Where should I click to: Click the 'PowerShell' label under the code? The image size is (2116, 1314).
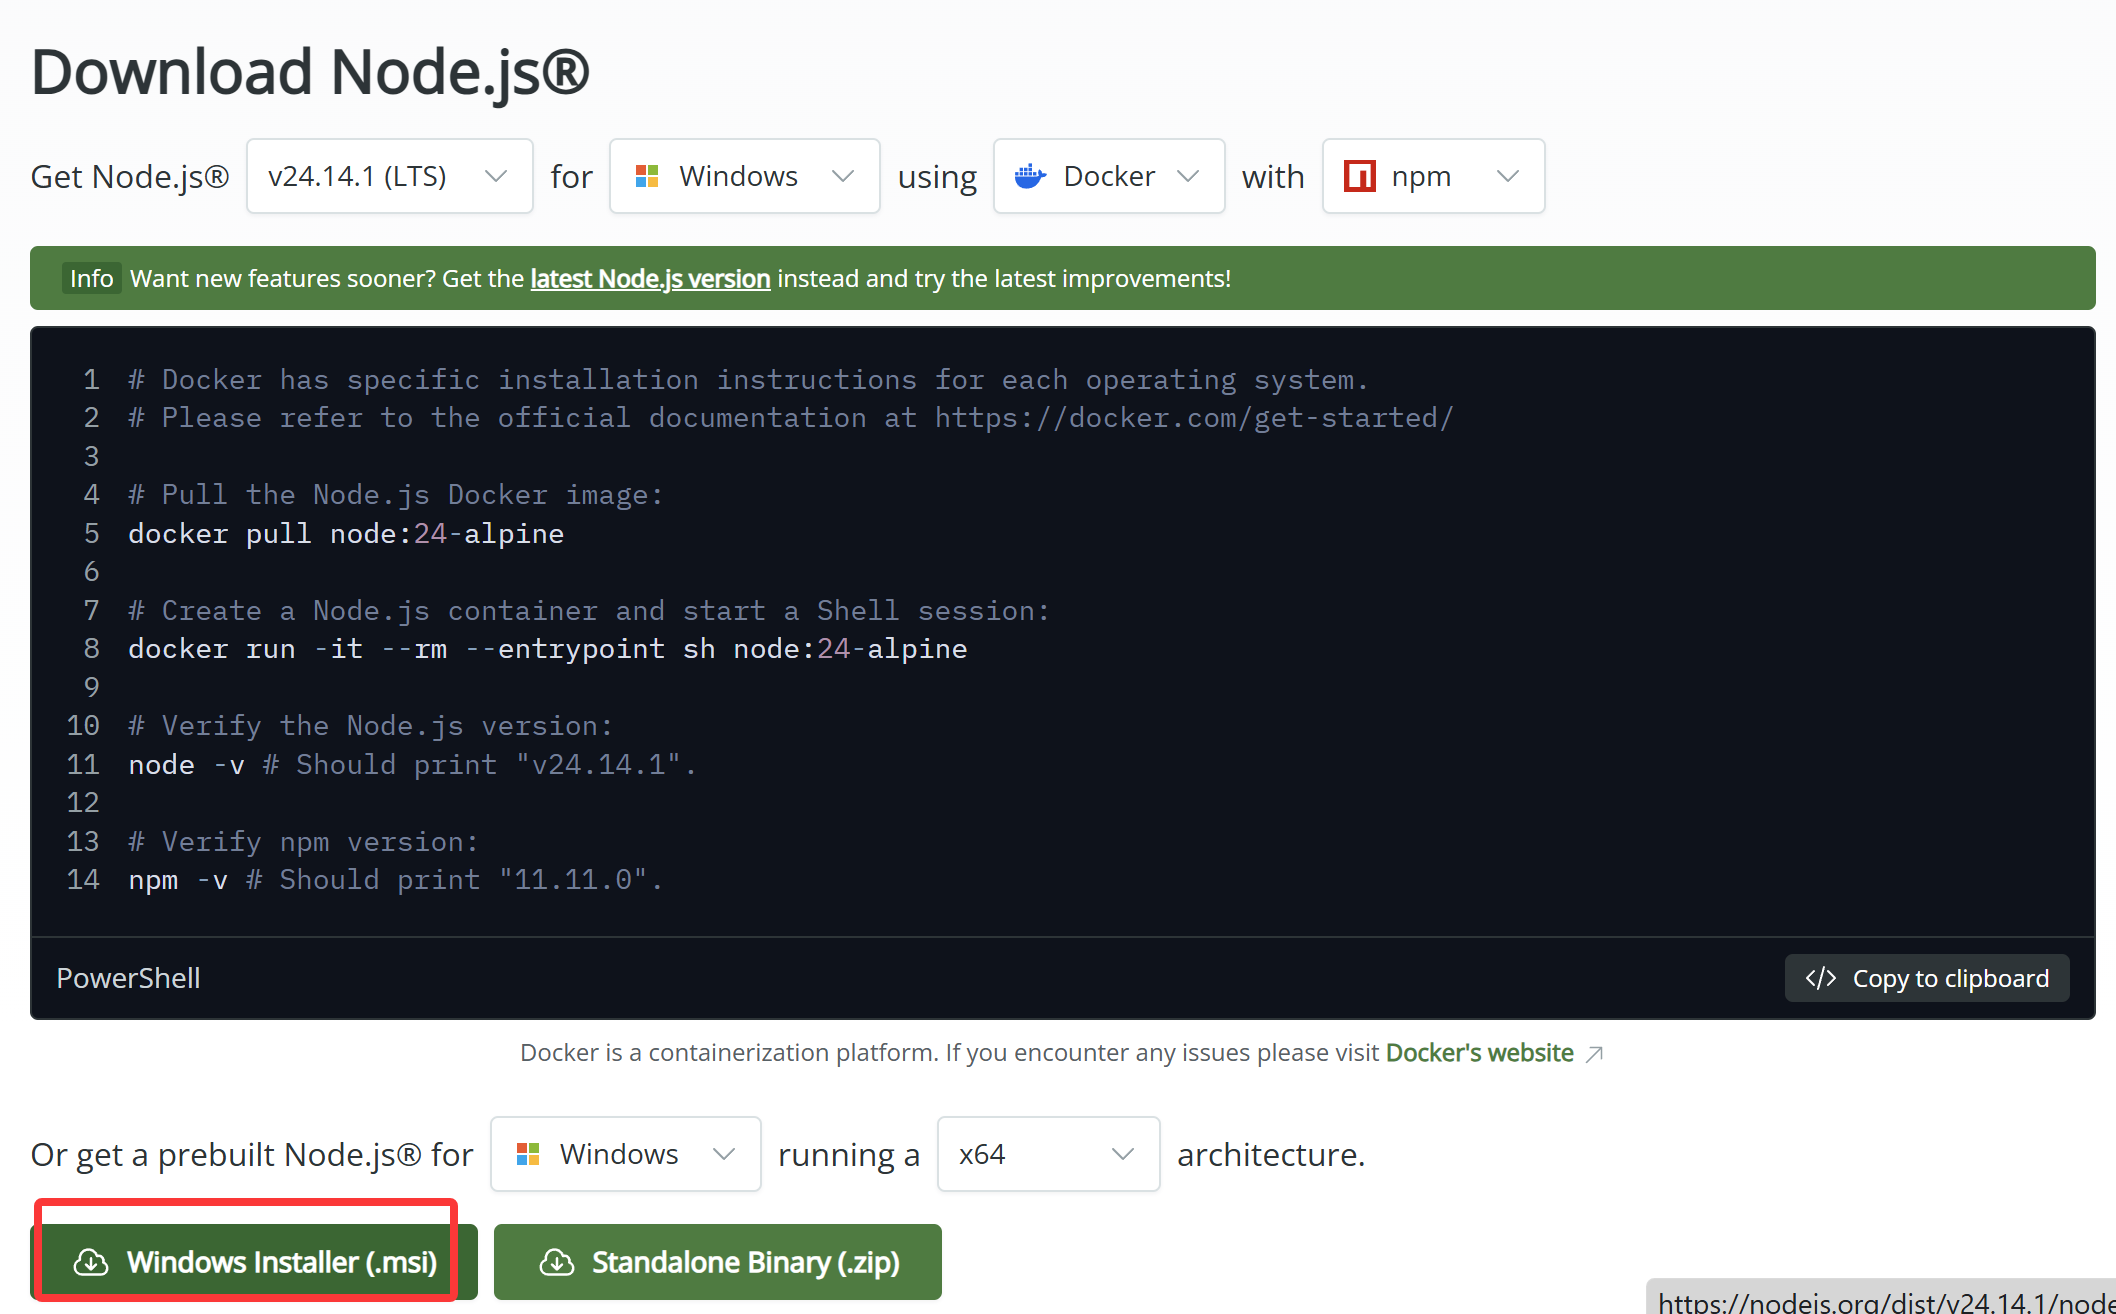pos(128,978)
